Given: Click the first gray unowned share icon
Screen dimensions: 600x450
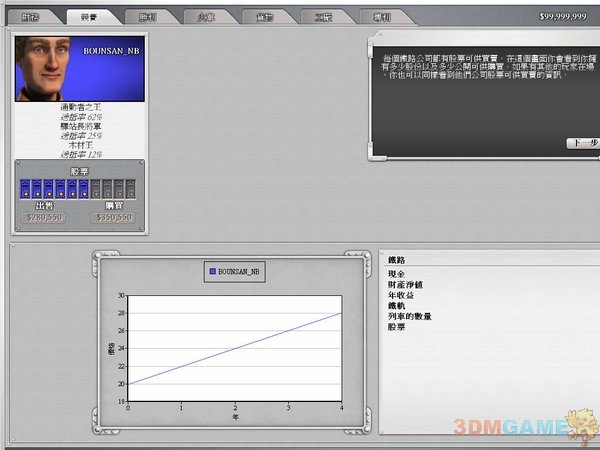Looking at the screenshot, I should coord(95,188).
